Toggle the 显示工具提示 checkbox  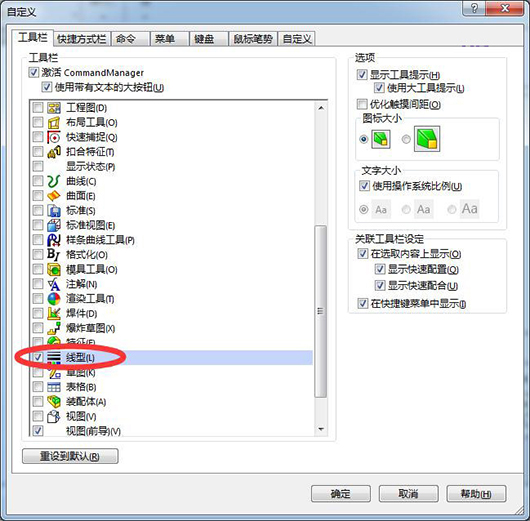point(362,74)
